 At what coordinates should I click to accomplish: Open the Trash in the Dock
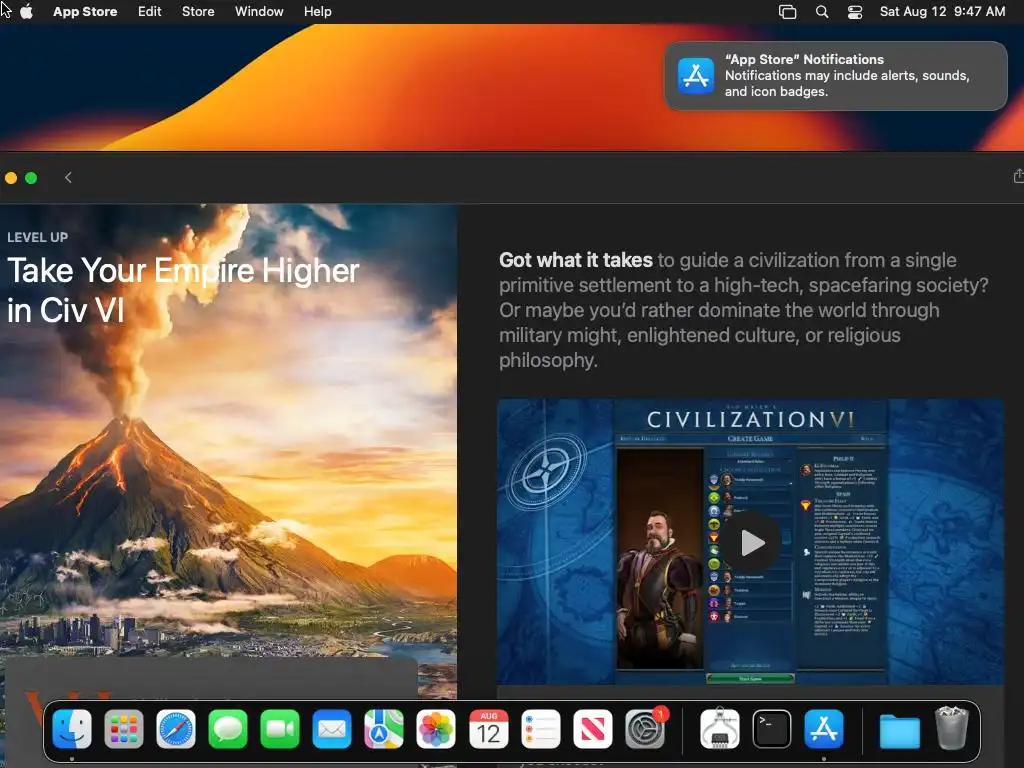point(952,728)
